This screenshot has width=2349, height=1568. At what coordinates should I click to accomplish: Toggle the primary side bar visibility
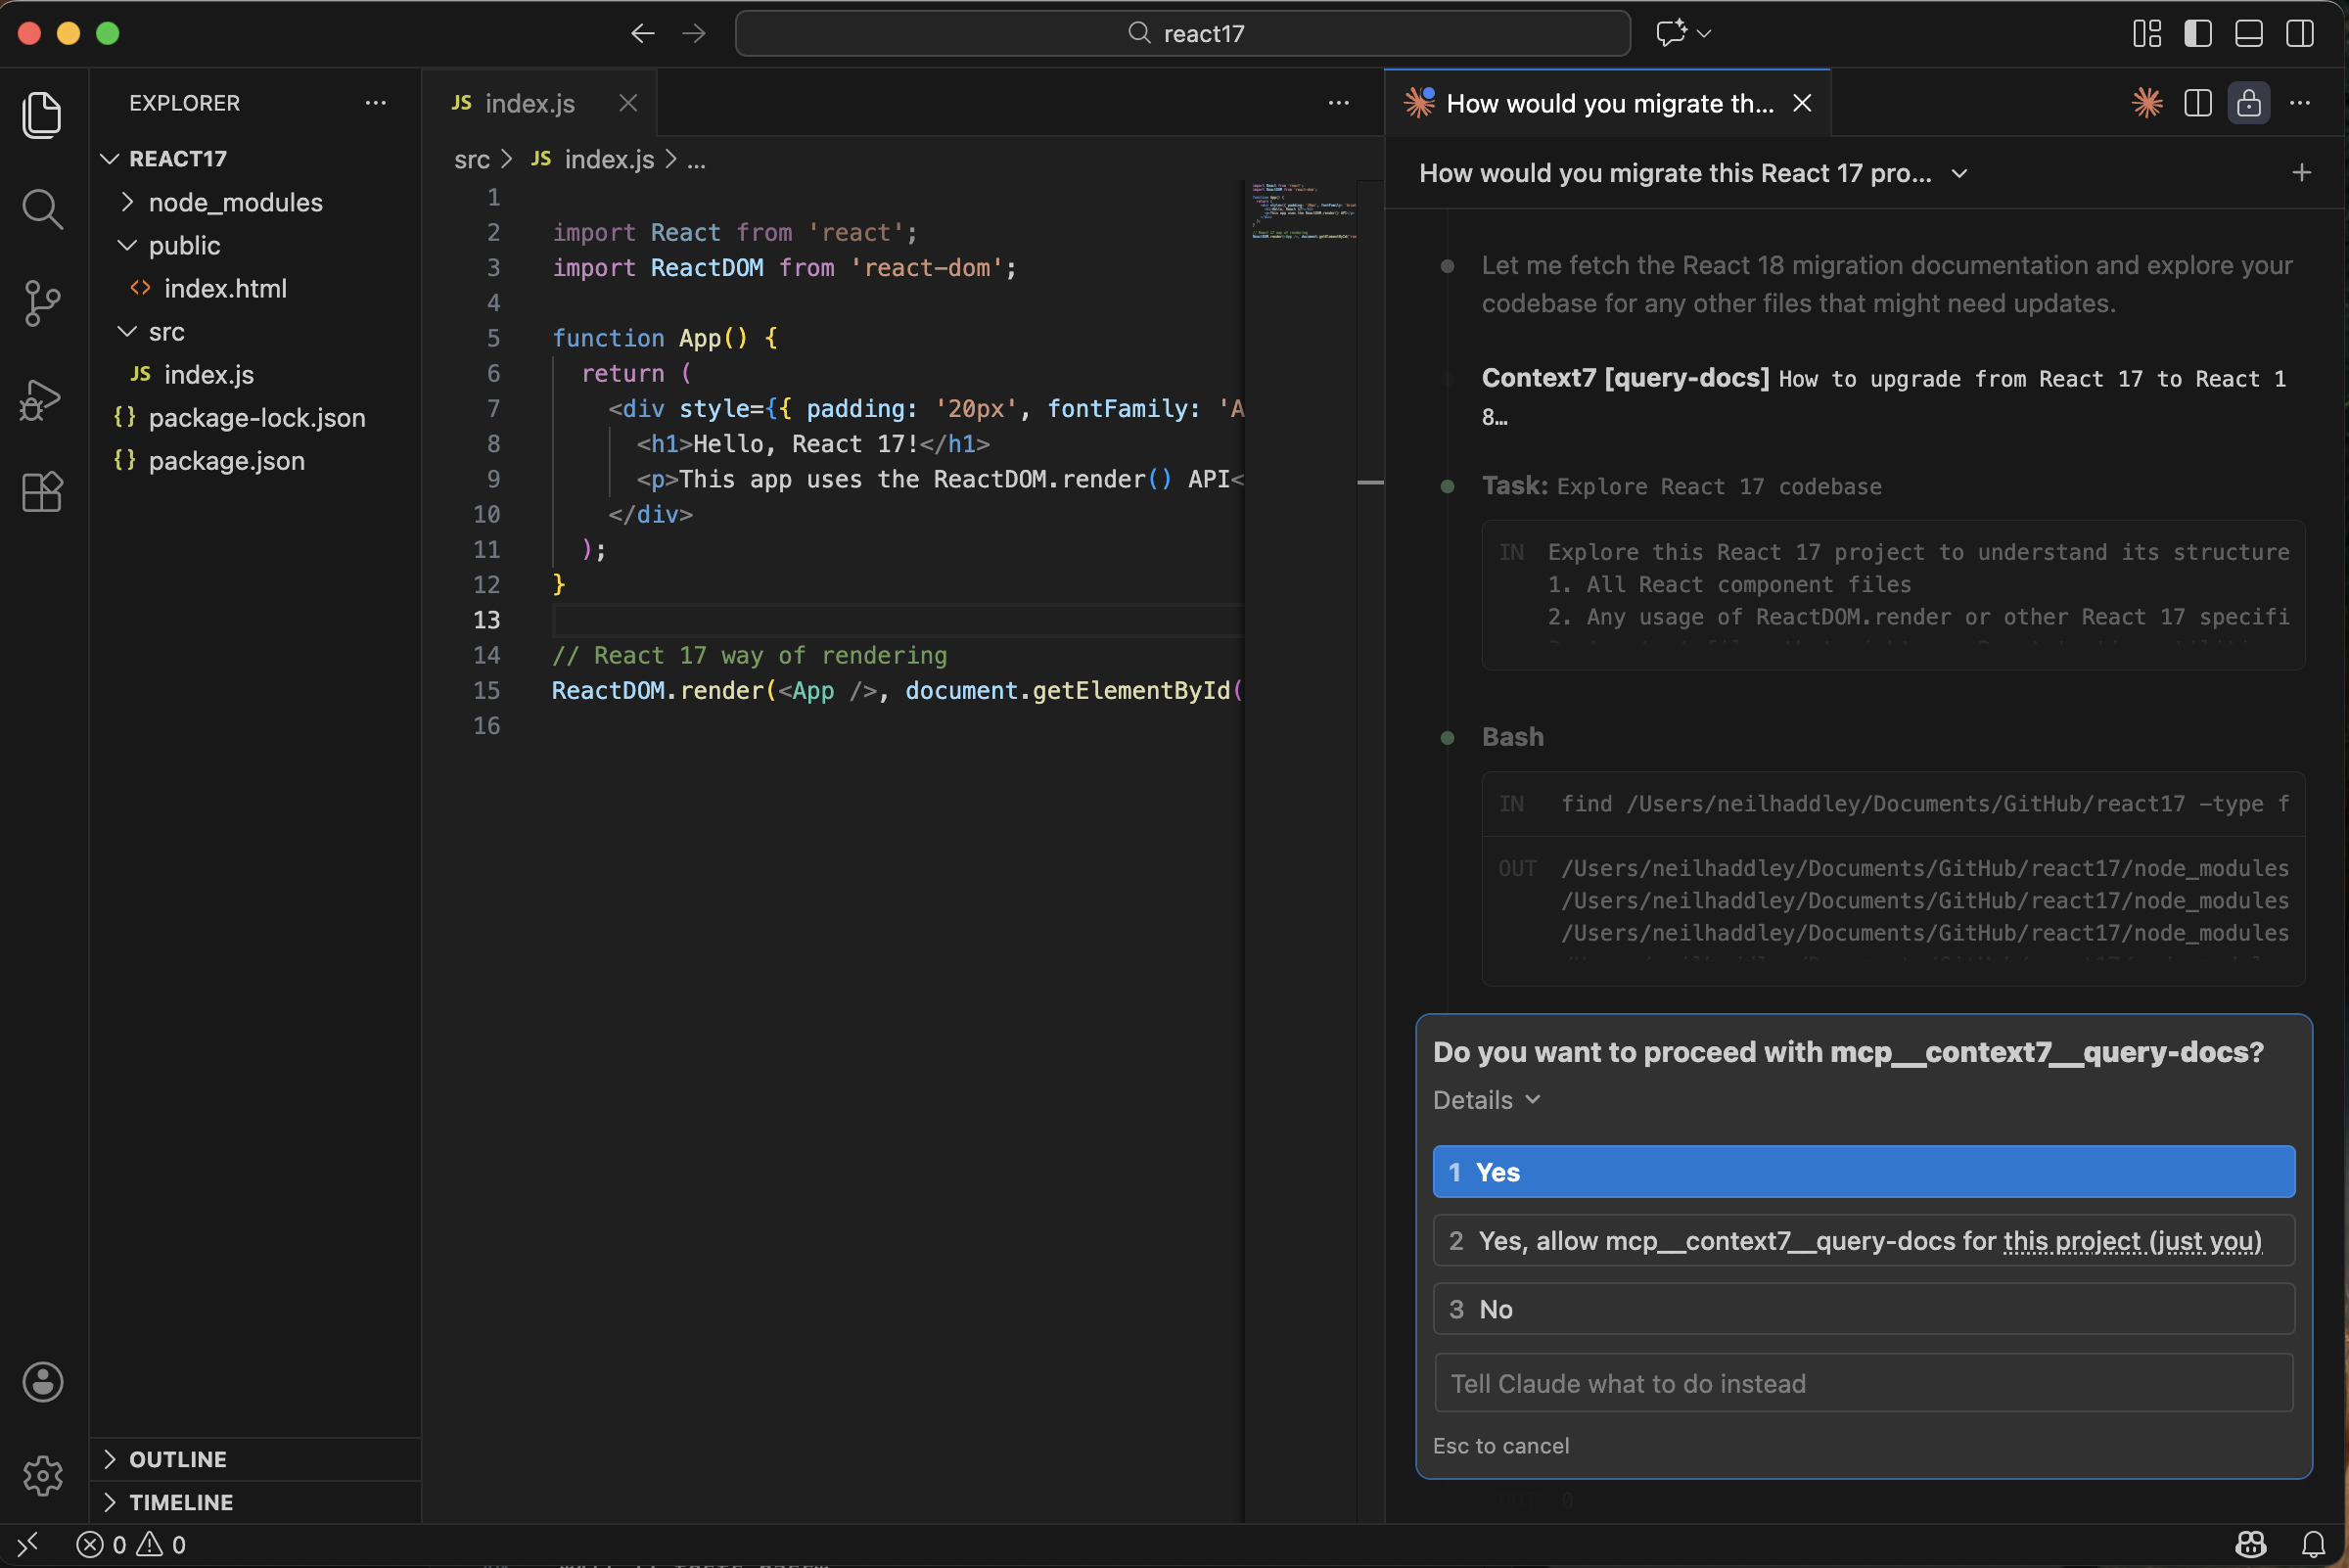(2197, 33)
